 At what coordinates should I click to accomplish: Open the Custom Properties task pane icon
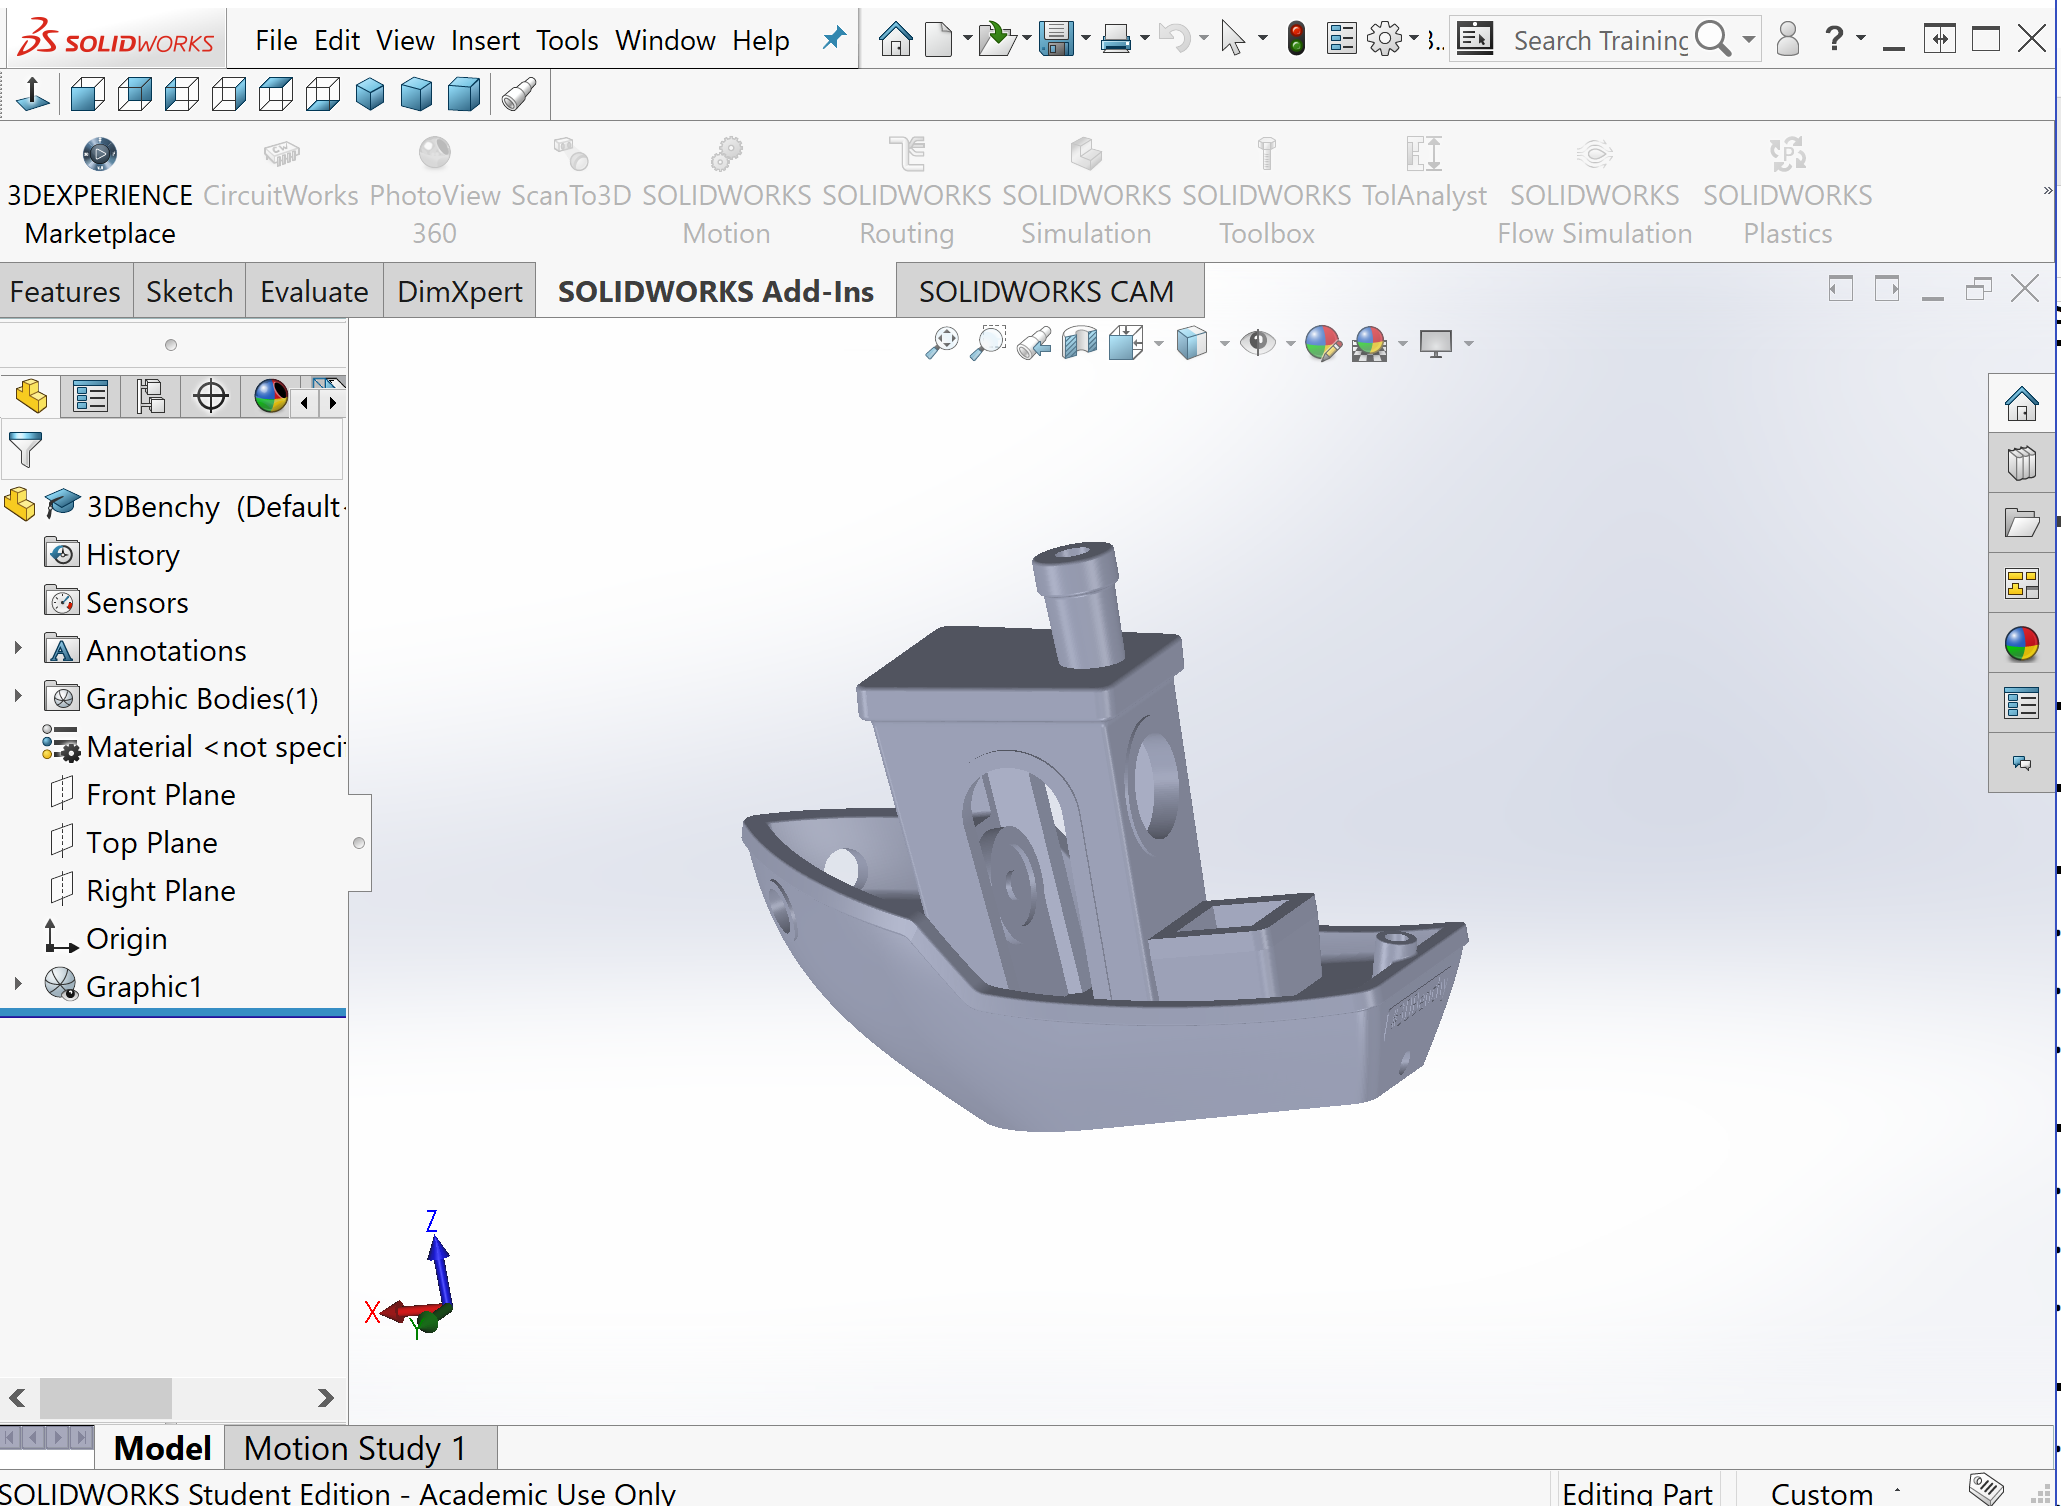tap(2021, 703)
